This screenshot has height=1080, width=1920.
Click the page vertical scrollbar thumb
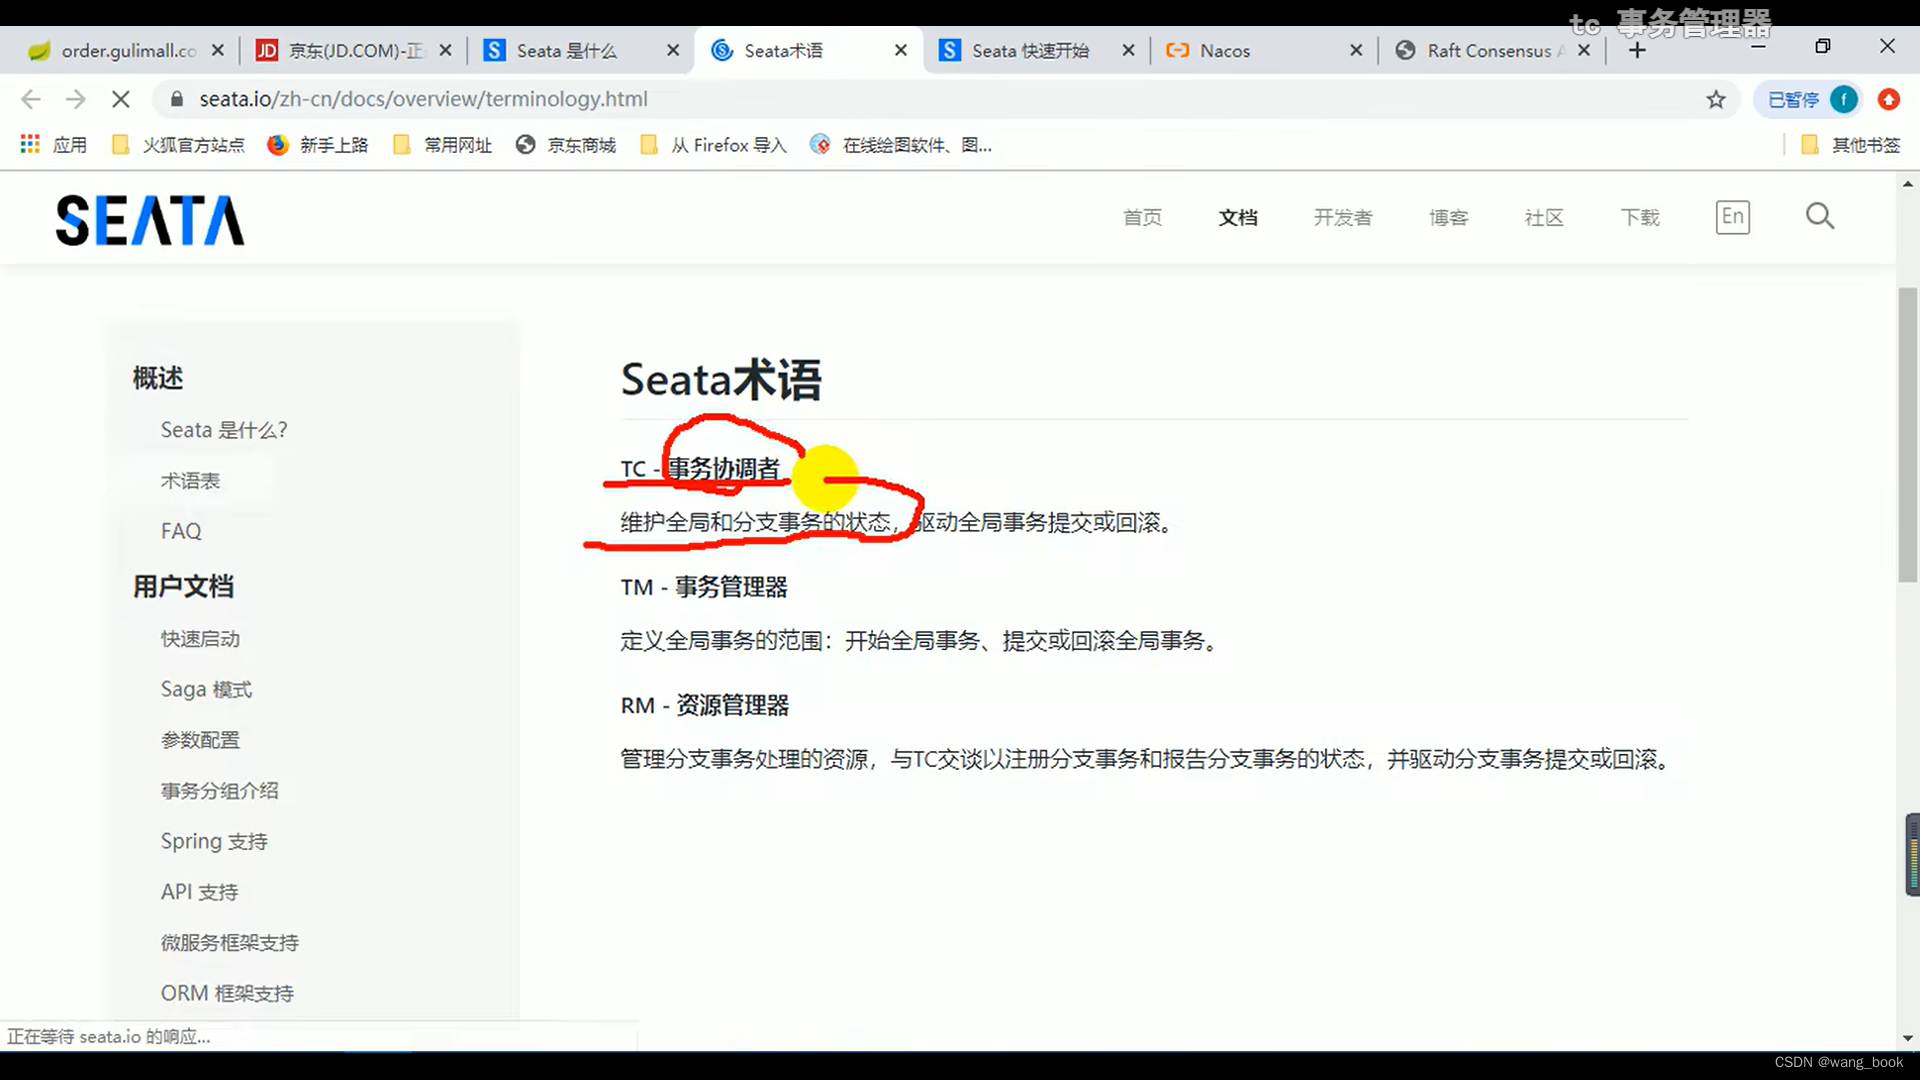[1908, 435]
